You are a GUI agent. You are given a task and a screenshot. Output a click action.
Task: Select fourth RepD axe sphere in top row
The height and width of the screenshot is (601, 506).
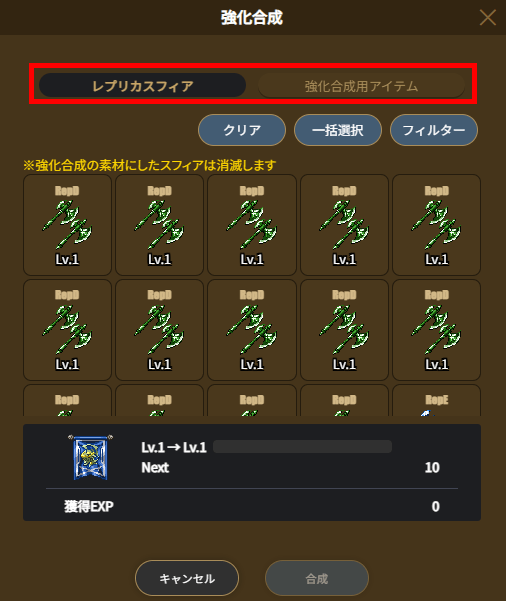[344, 225]
